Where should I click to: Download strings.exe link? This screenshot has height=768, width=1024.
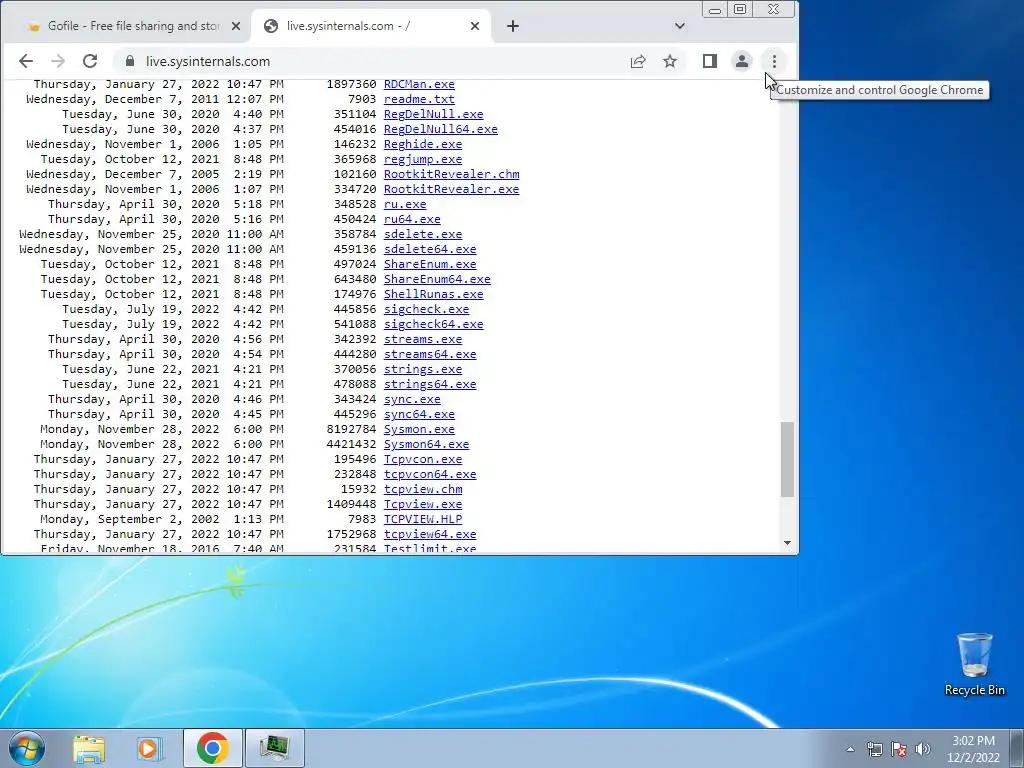tap(423, 370)
